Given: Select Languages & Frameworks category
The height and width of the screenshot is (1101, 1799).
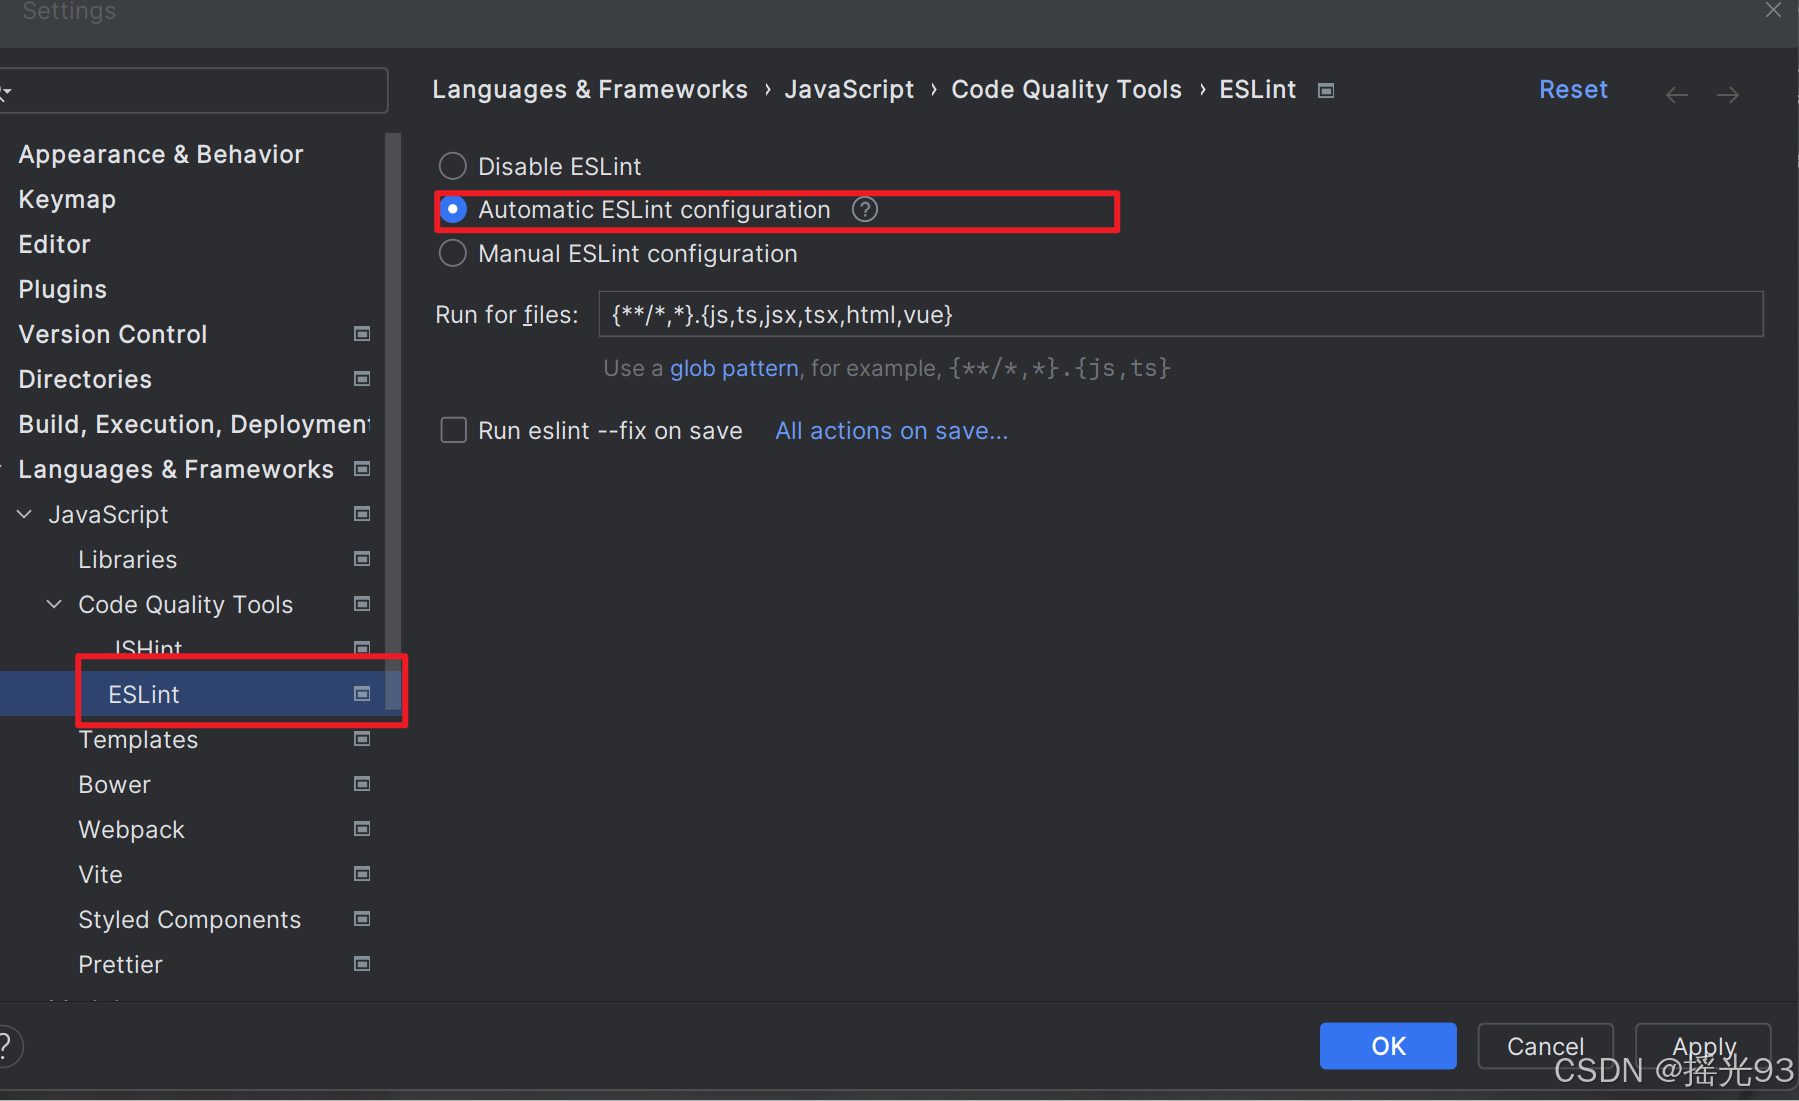Looking at the screenshot, I should click(x=176, y=470).
